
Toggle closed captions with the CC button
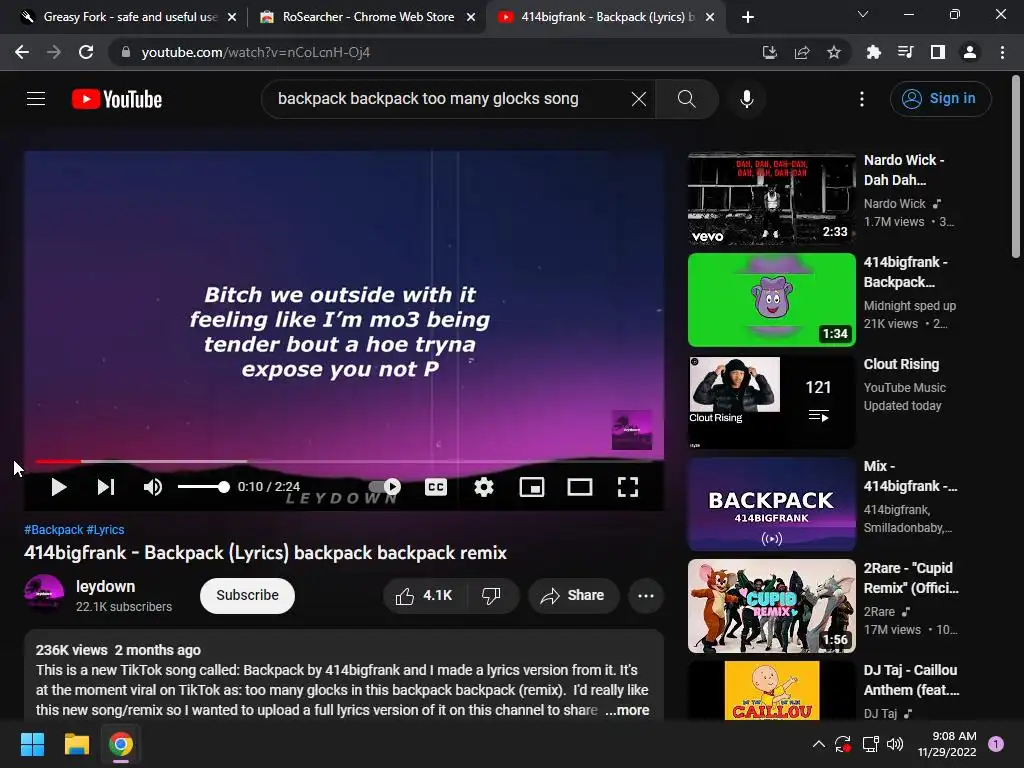(436, 487)
